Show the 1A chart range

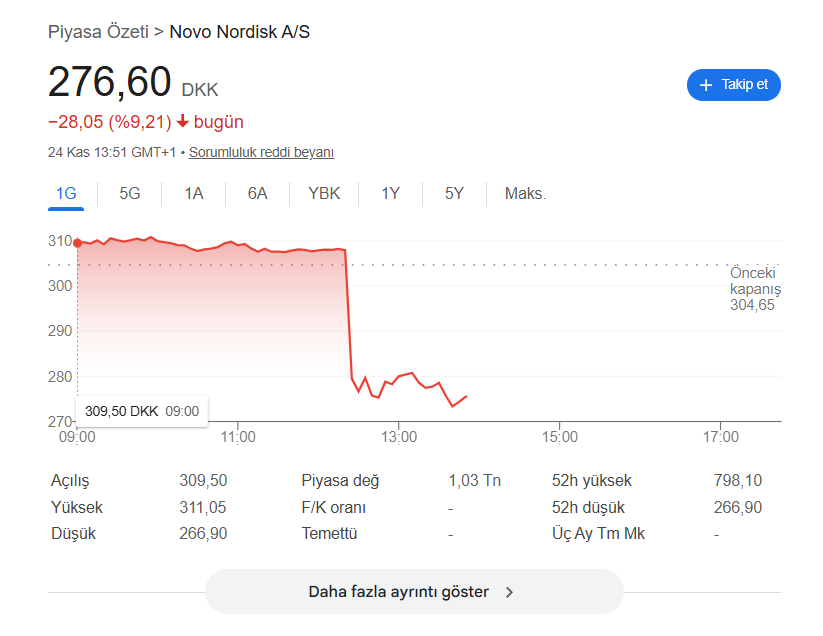(x=194, y=193)
